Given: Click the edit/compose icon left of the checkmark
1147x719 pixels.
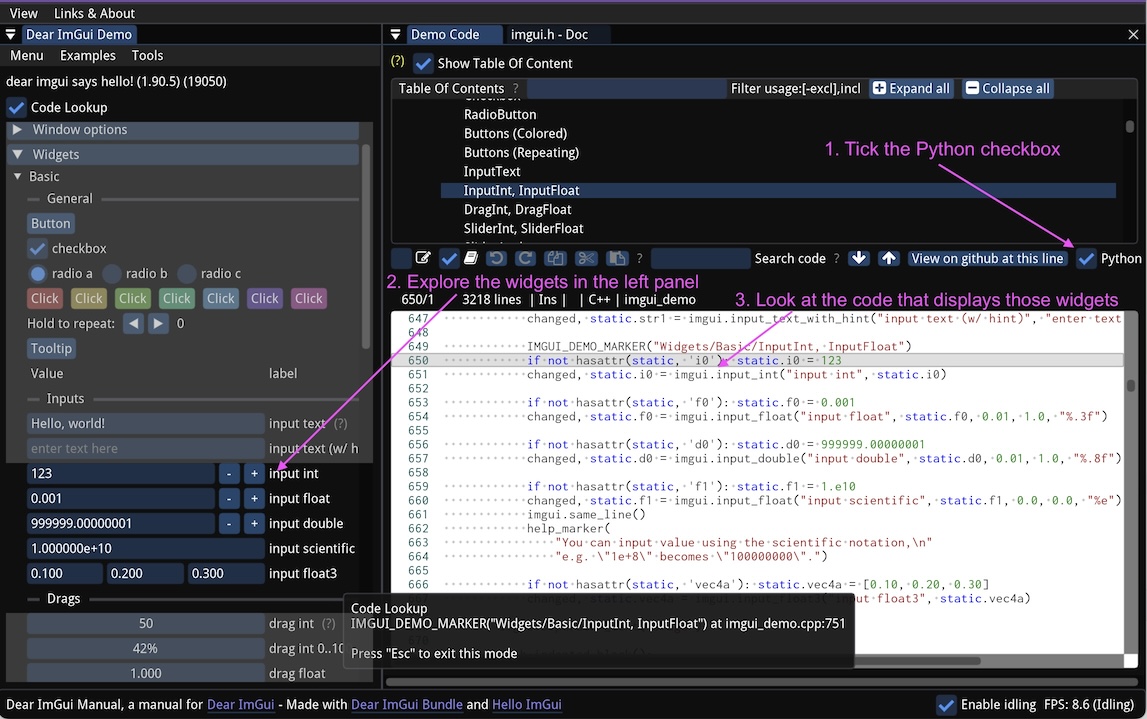Looking at the screenshot, I should (x=423, y=258).
